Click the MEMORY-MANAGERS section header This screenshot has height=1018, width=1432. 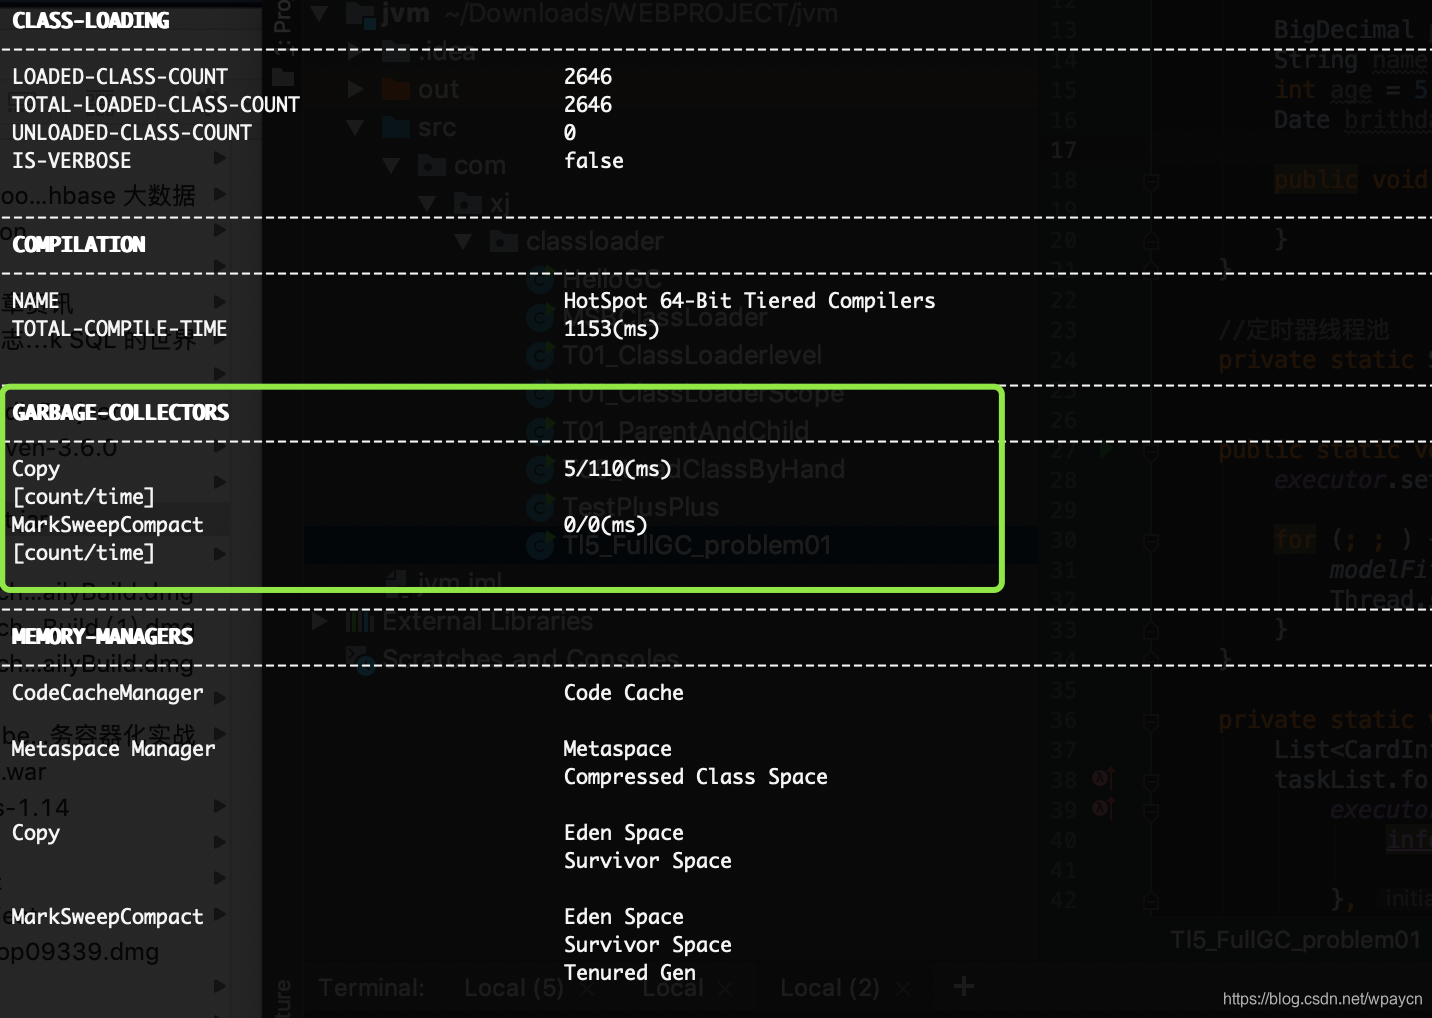coord(103,636)
